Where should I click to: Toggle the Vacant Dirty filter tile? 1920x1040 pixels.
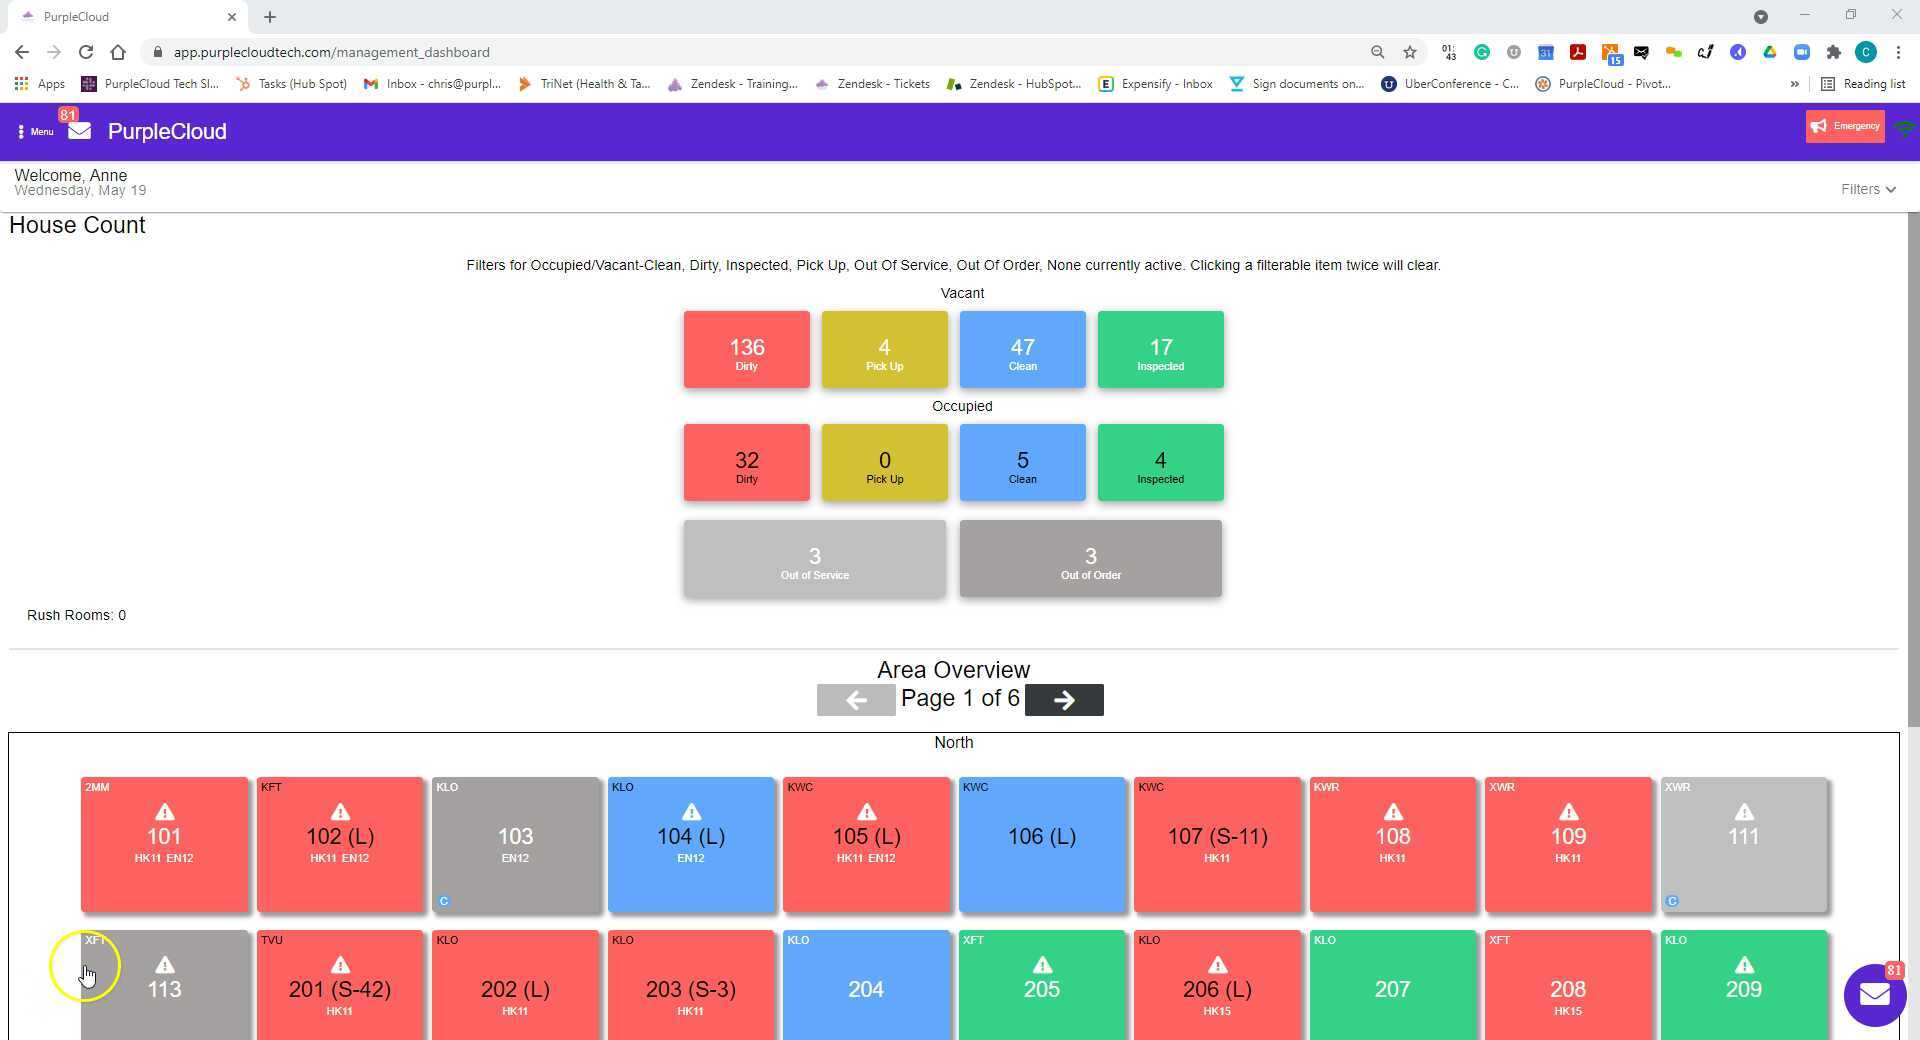click(x=747, y=349)
